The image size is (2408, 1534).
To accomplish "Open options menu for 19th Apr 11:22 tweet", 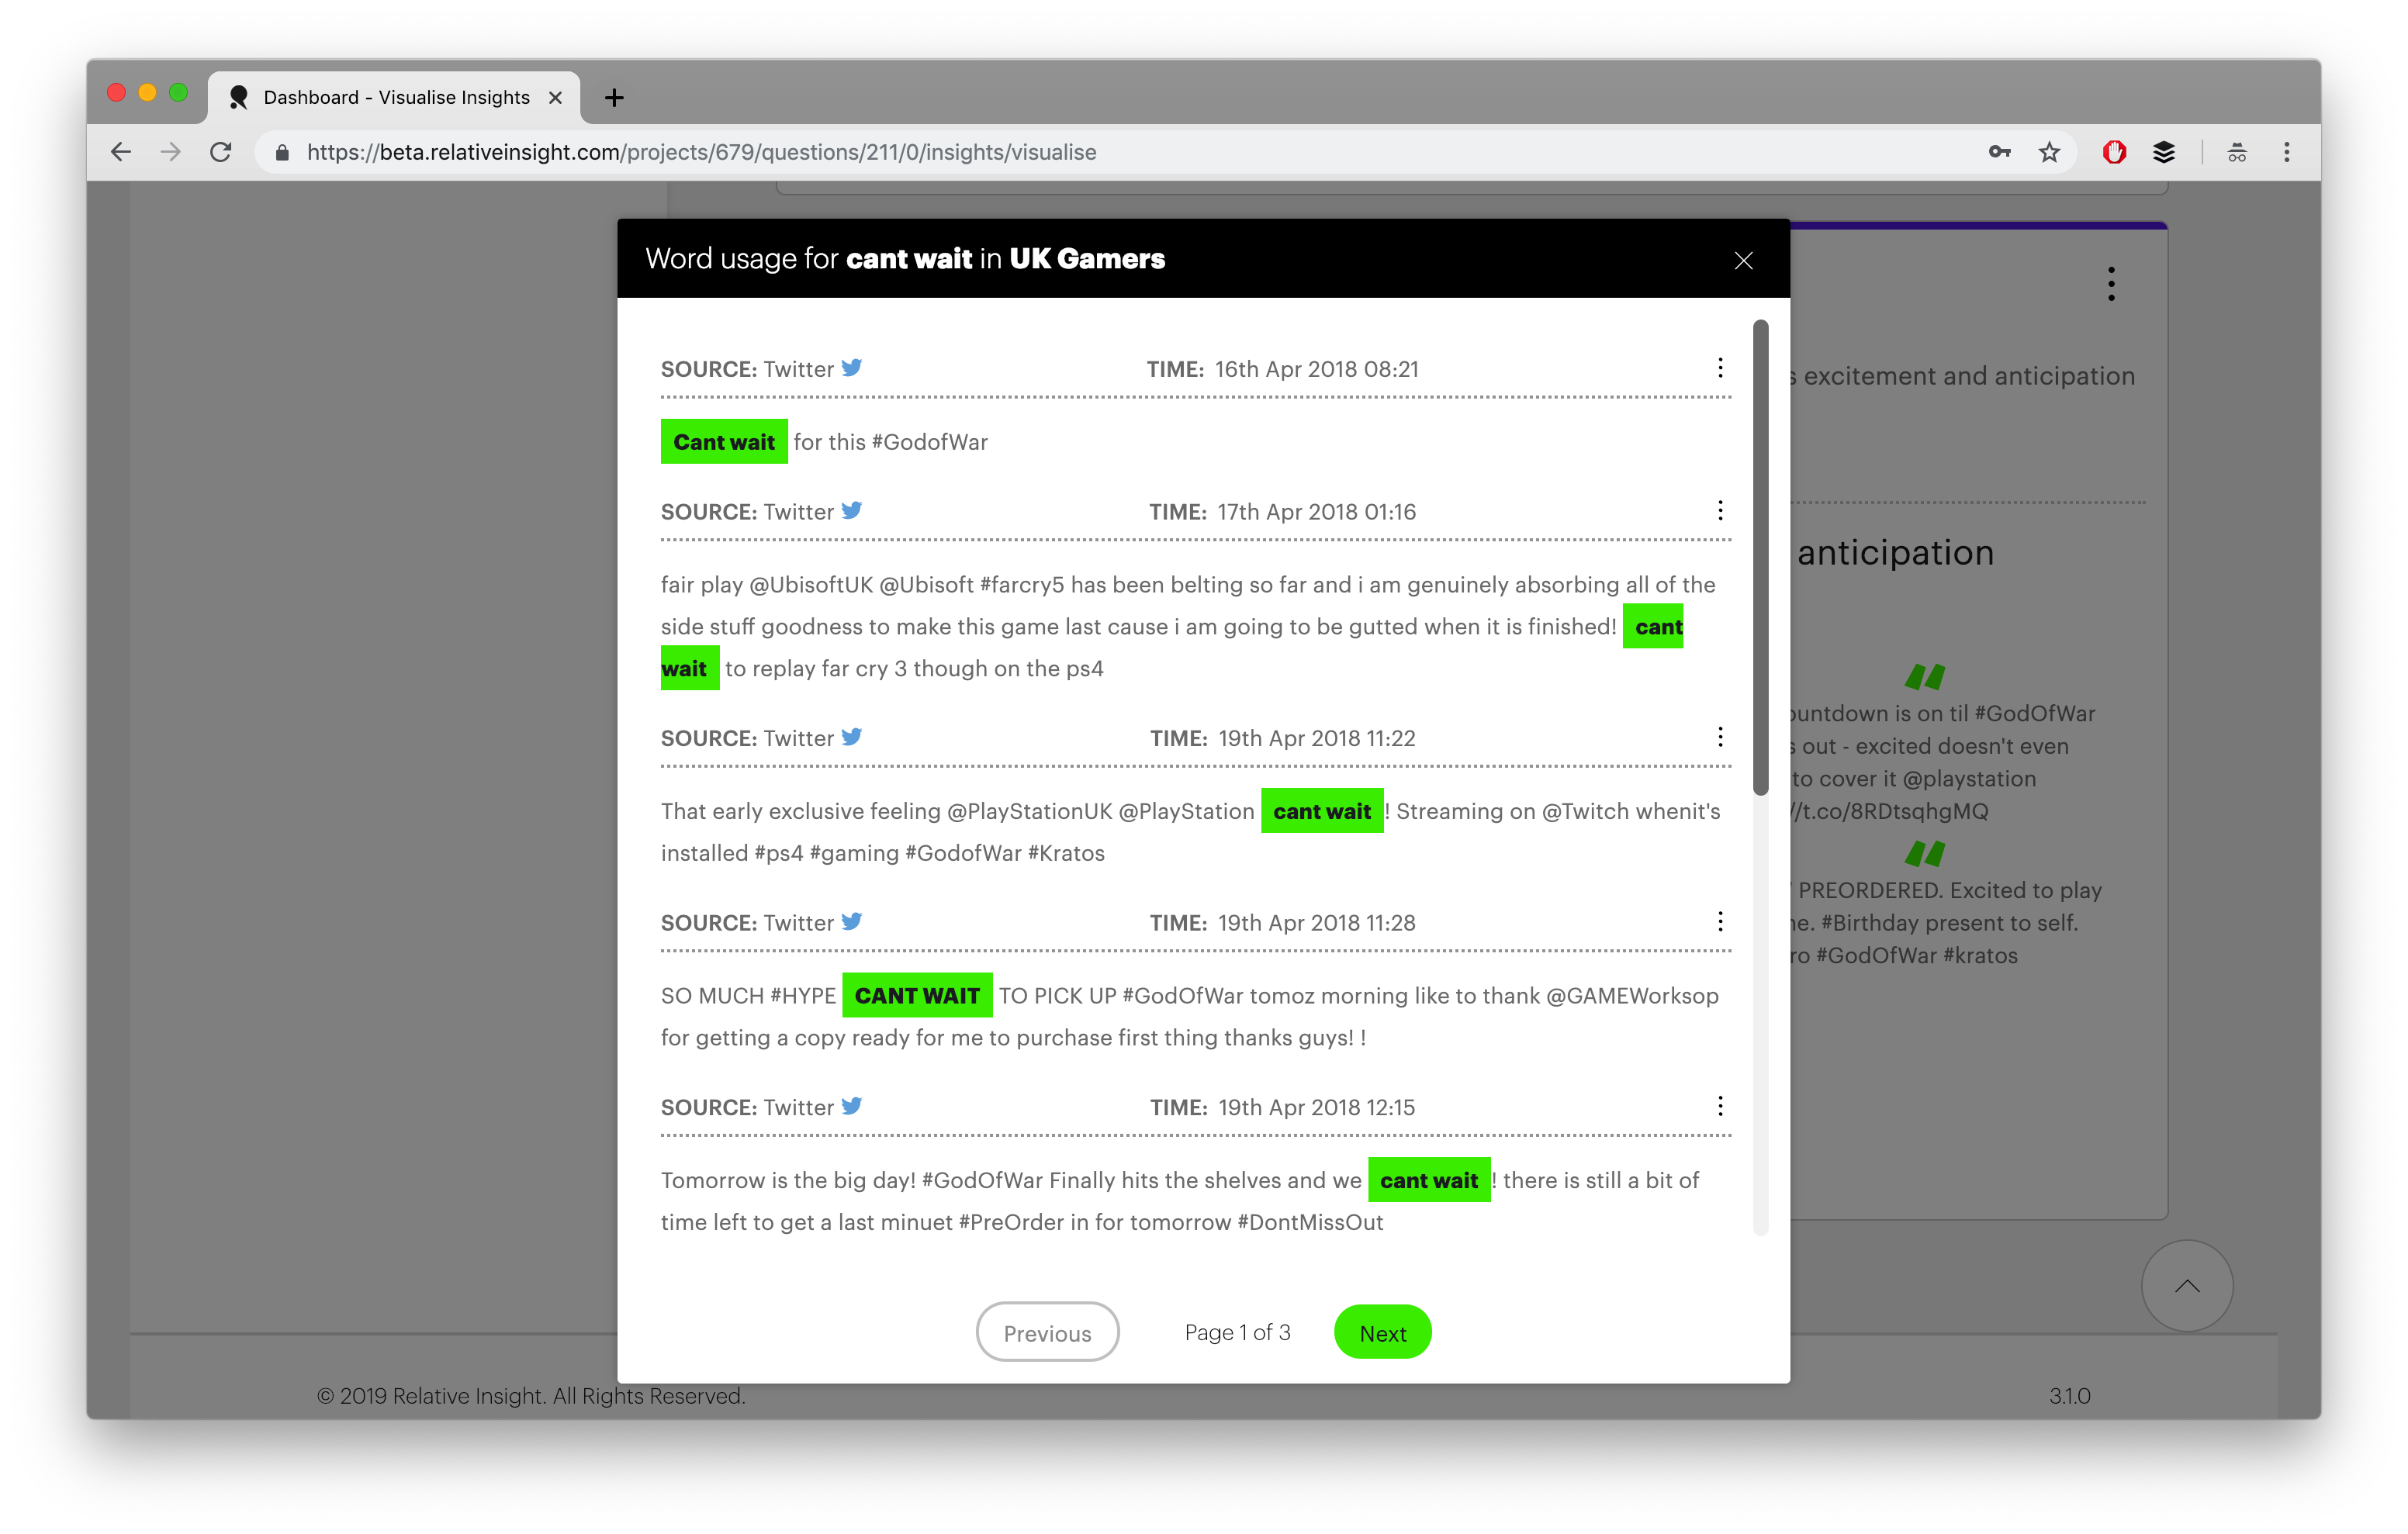I will tap(1720, 737).
